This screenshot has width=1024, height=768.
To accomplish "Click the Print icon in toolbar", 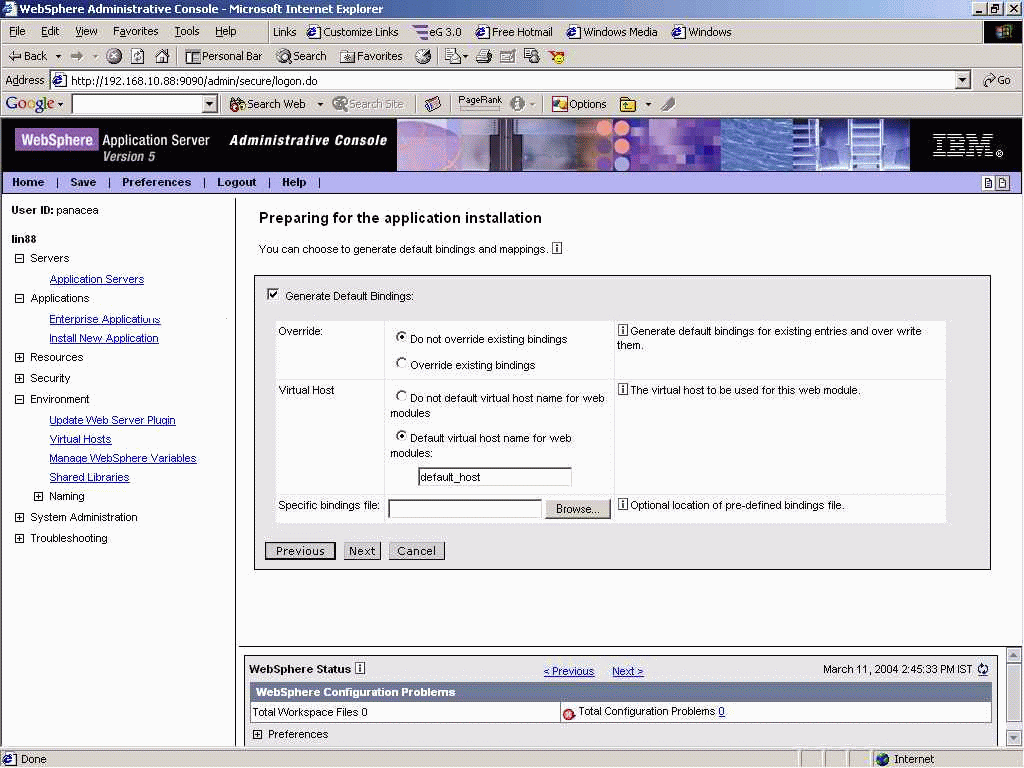I will point(483,56).
